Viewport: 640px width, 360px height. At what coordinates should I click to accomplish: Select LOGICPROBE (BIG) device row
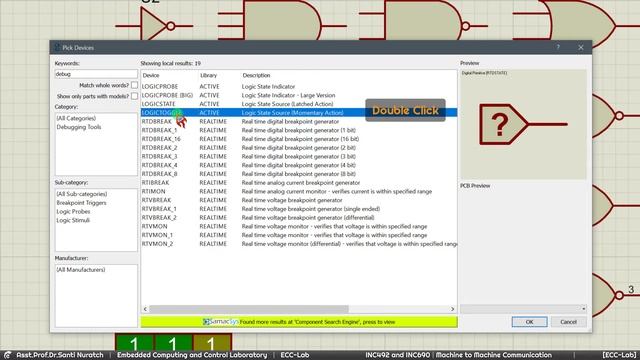click(x=299, y=95)
